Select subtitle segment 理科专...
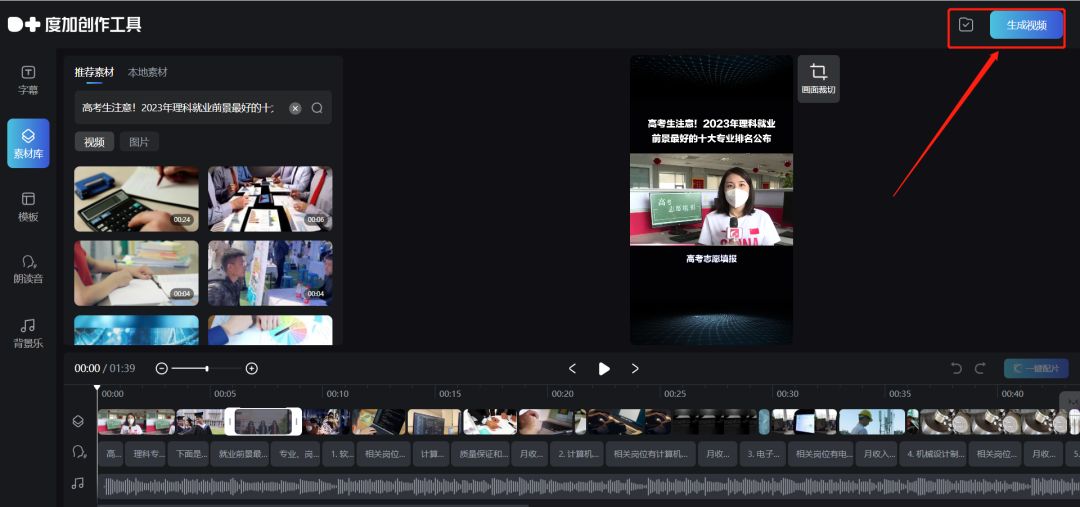This screenshot has width=1080, height=507. click(x=145, y=454)
